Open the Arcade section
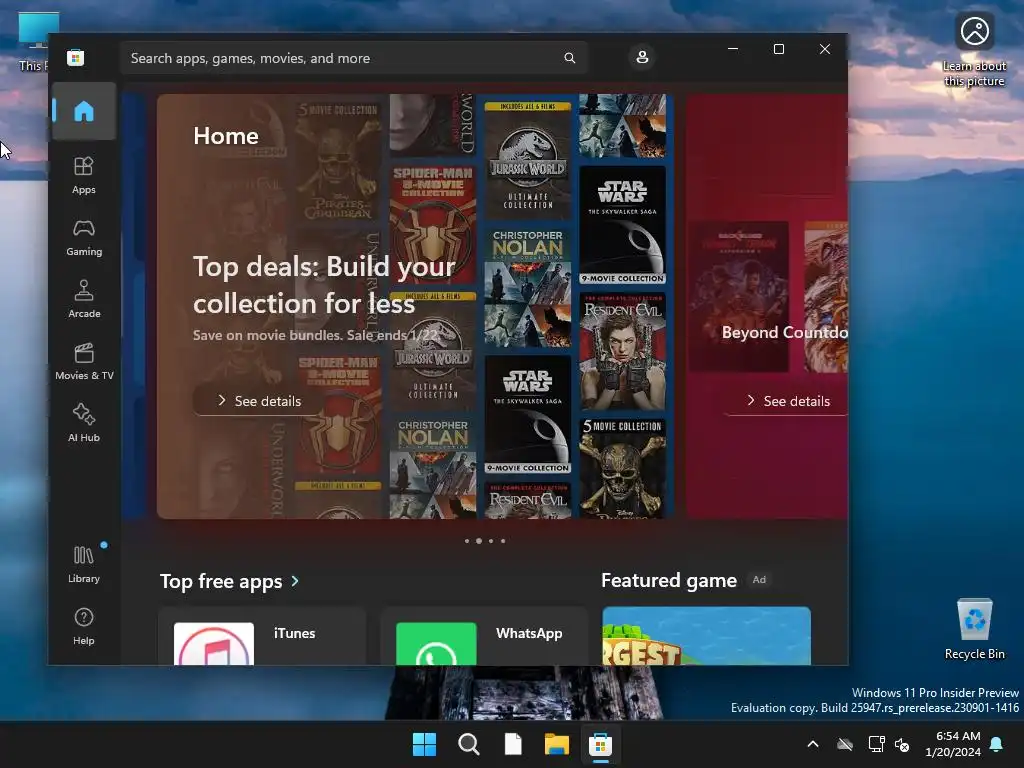Image resolution: width=1024 pixels, height=768 pixels. point(84,300)
